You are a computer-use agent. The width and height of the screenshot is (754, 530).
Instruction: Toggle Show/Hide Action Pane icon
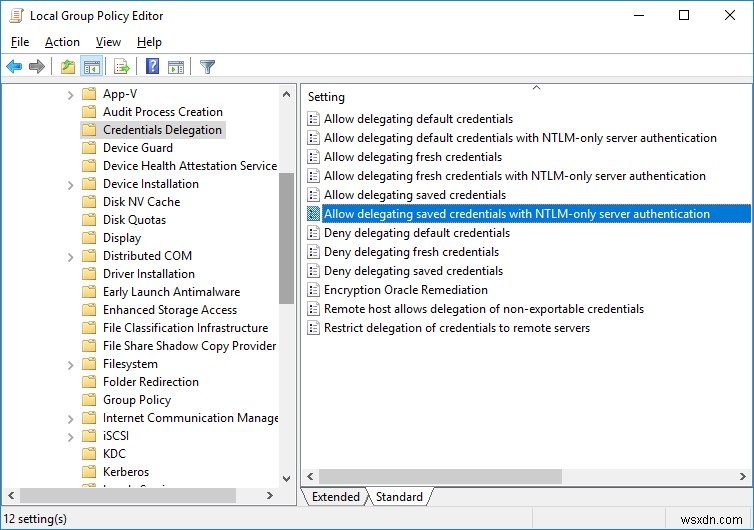coord(176,67)
